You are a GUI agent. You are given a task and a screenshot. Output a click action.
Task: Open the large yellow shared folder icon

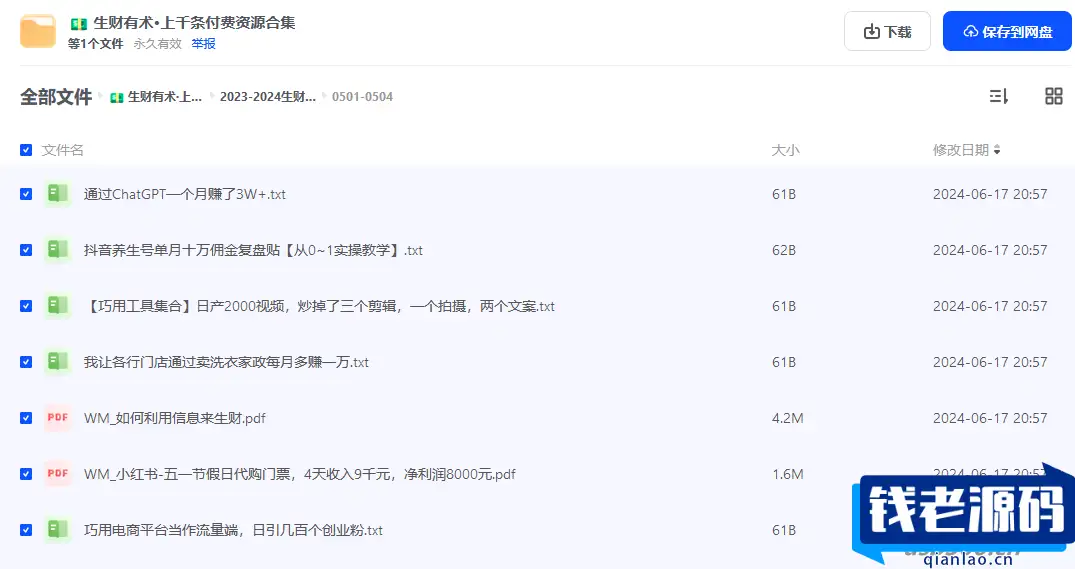coord(38,31)
